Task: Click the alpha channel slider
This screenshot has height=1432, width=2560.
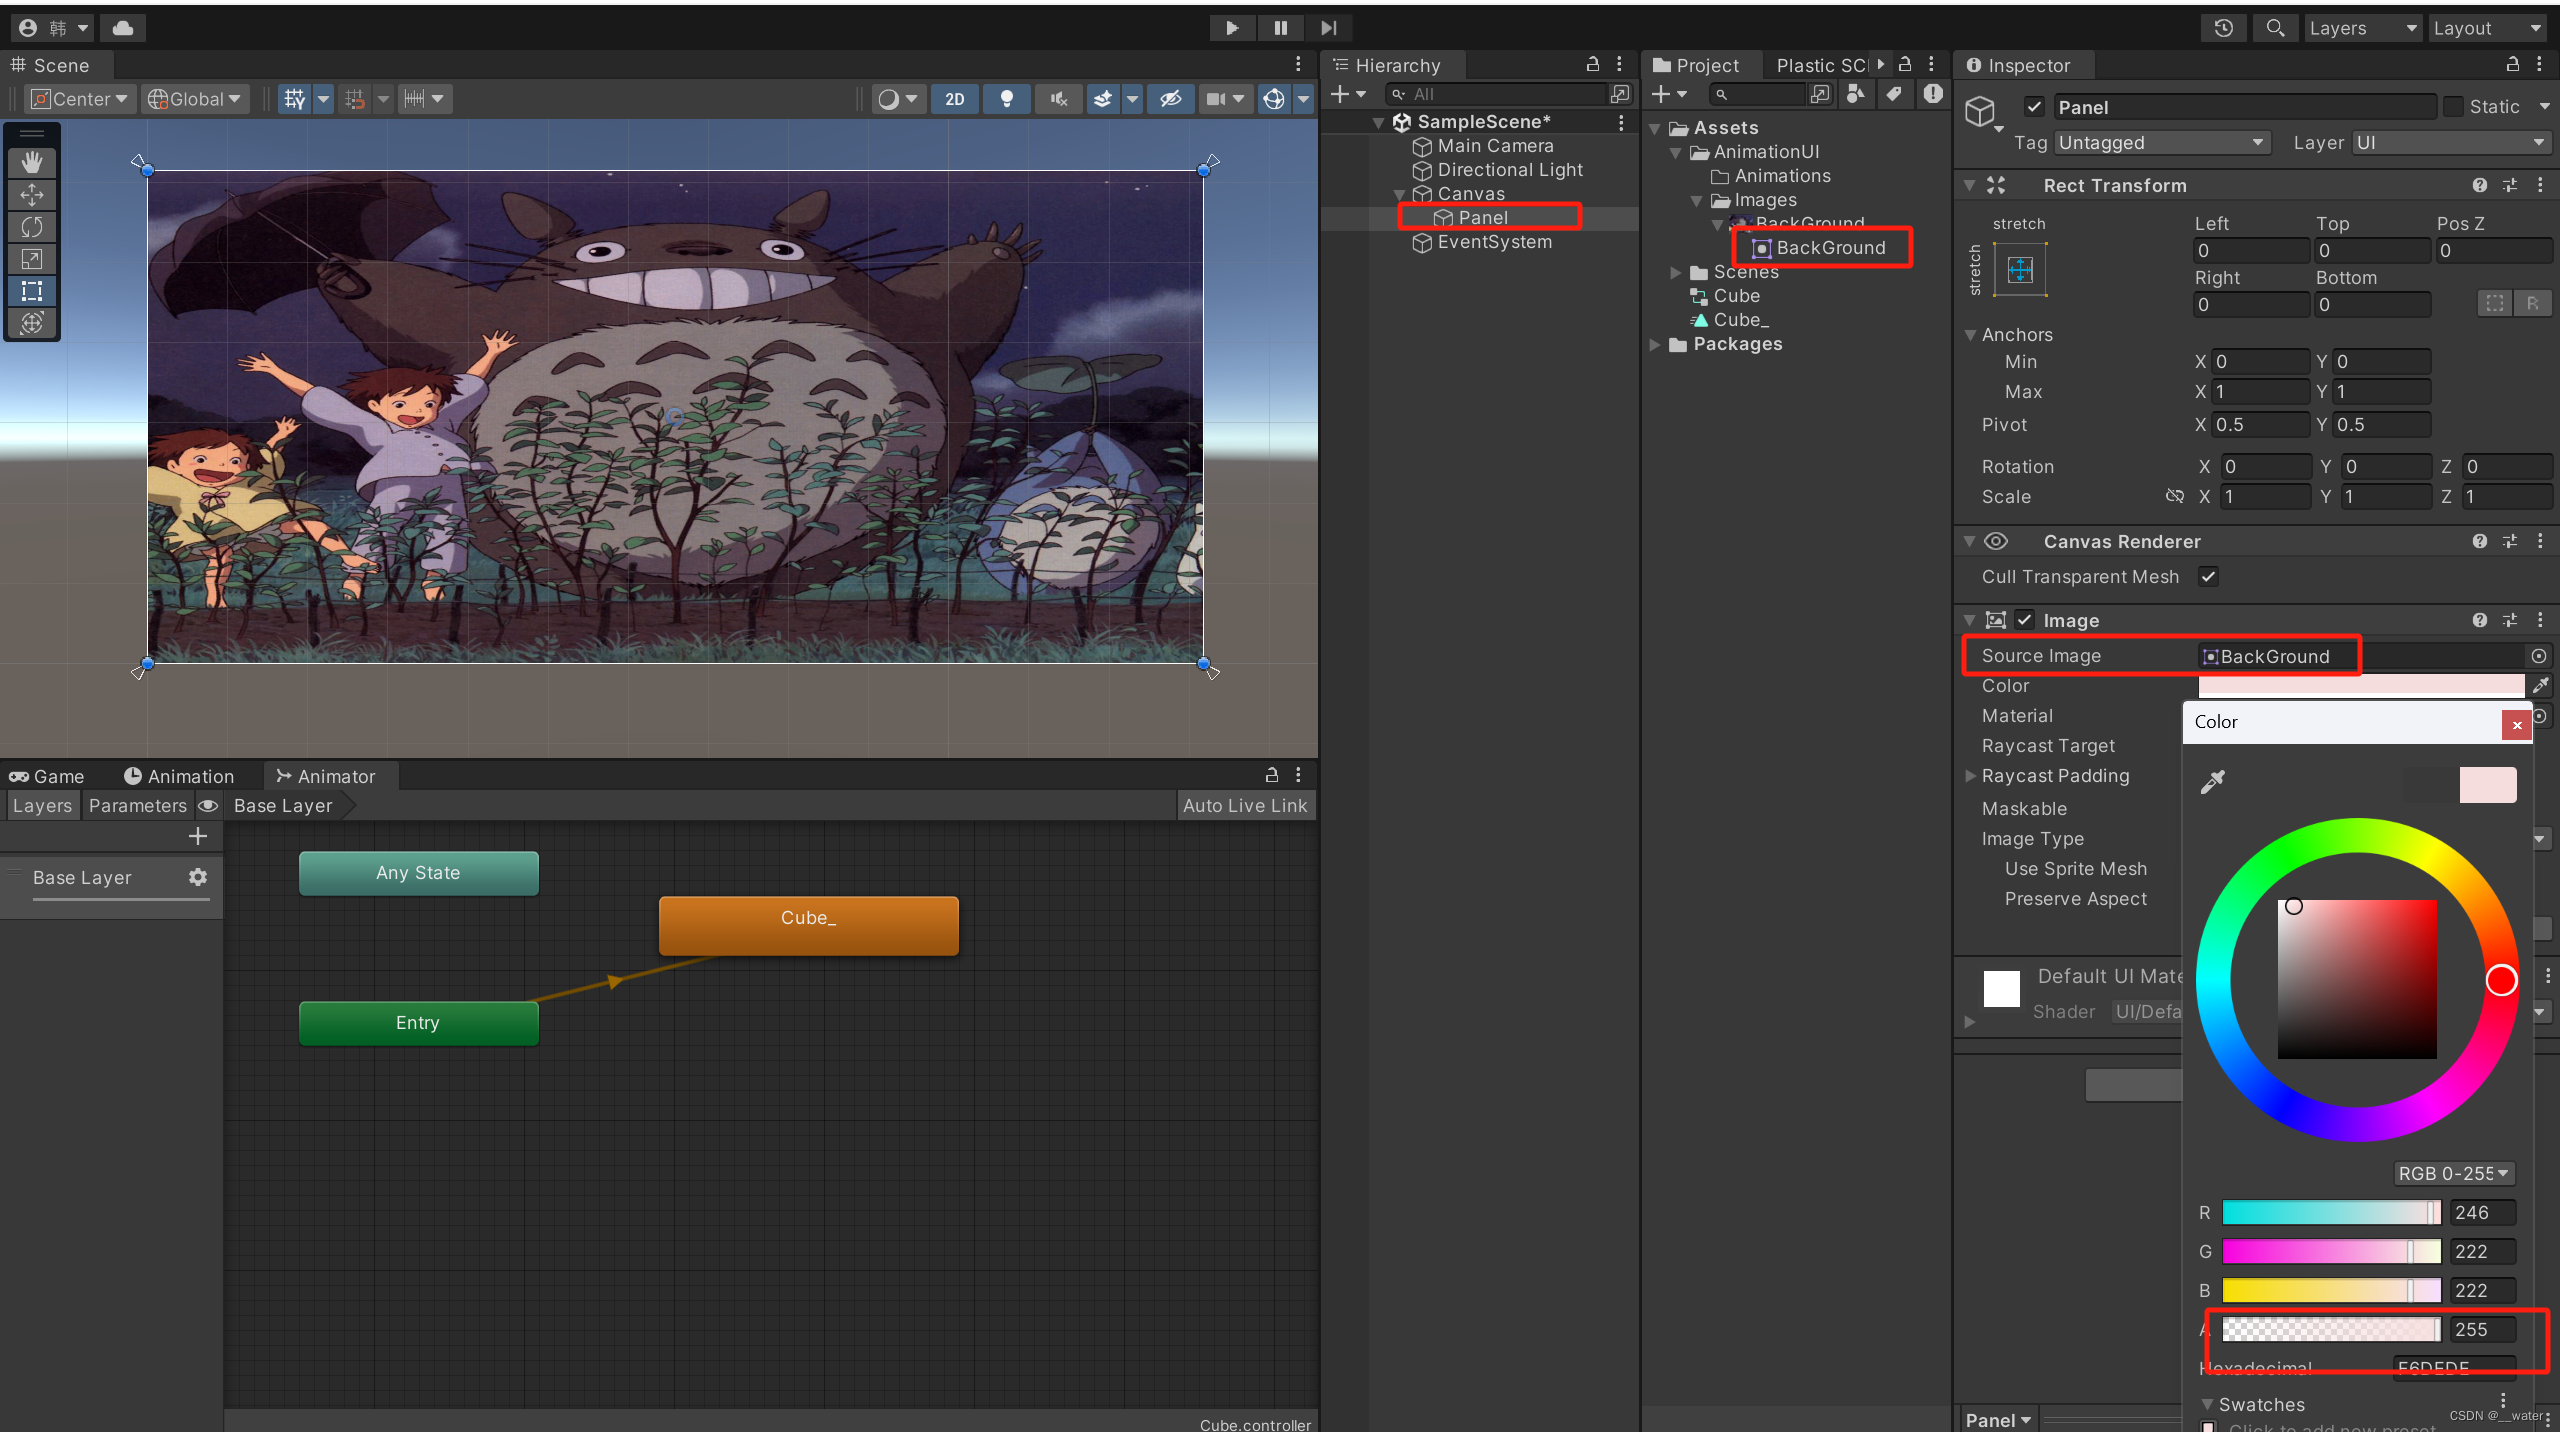Action: click(2332, 1330)
